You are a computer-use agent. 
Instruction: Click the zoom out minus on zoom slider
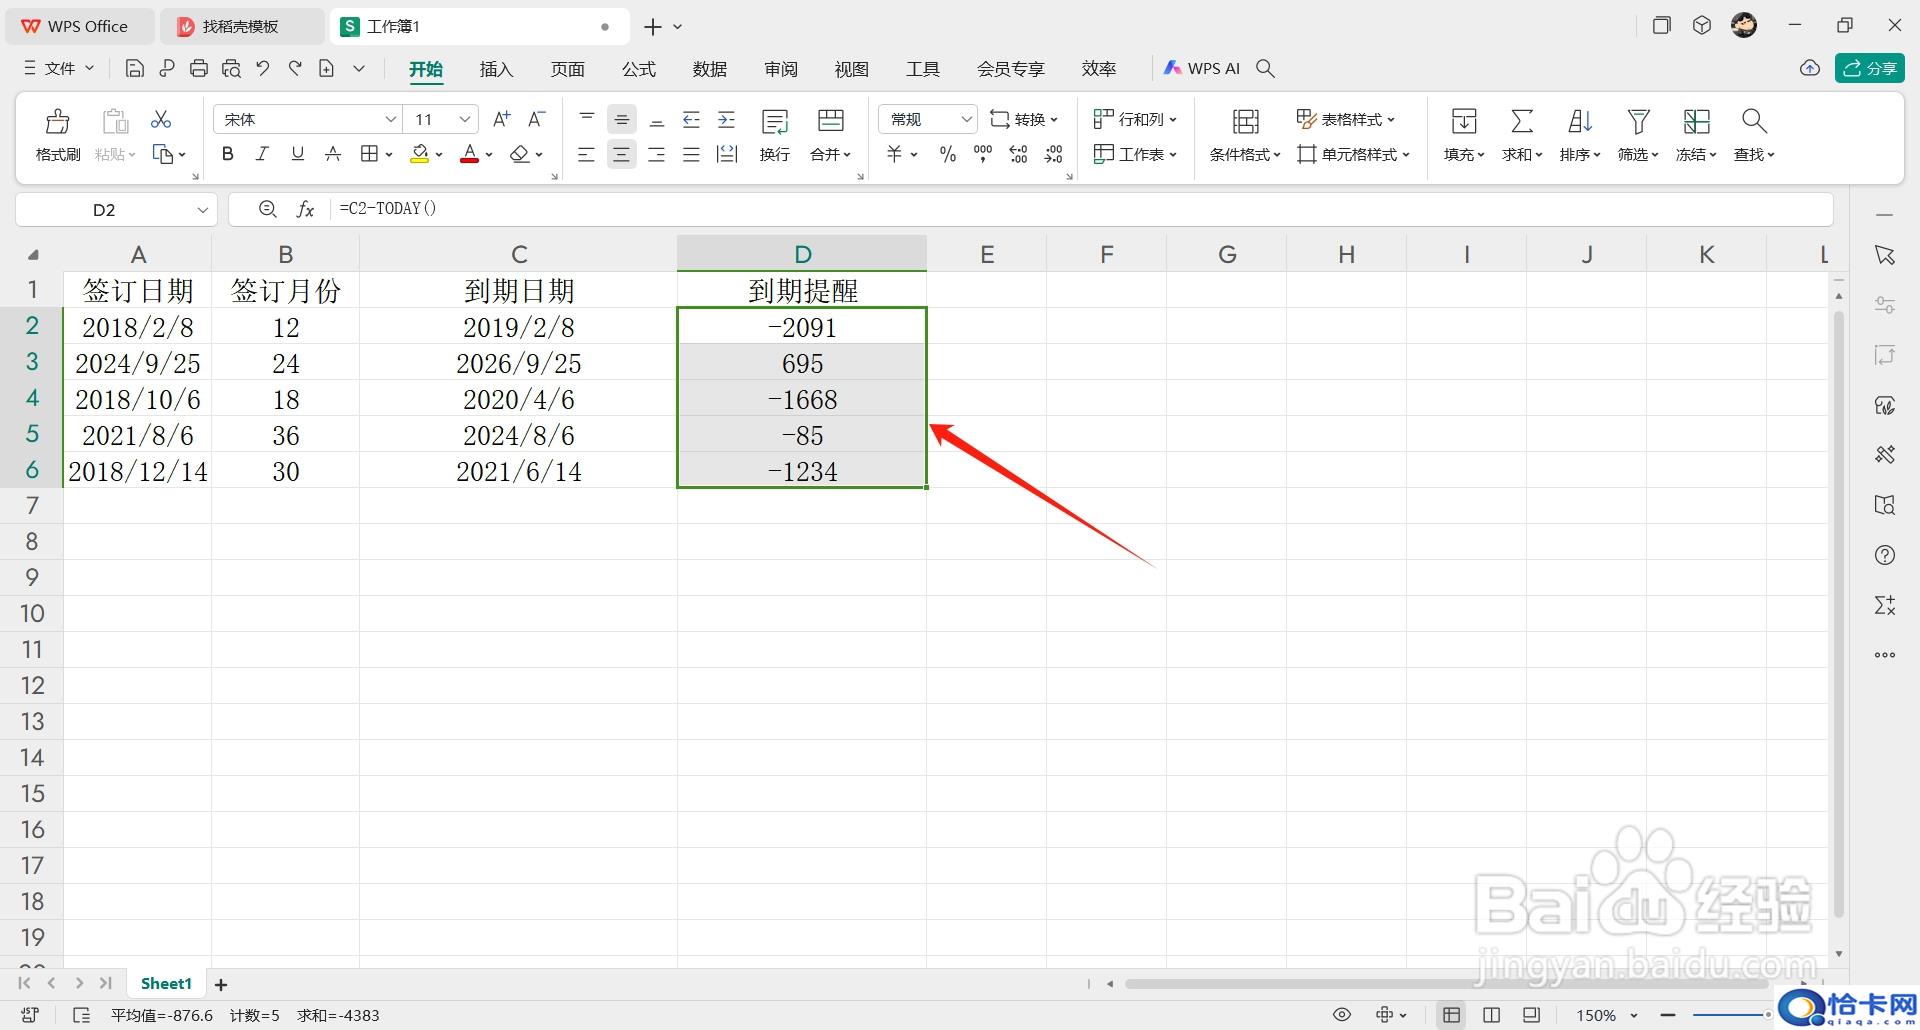point(1667,1015)
